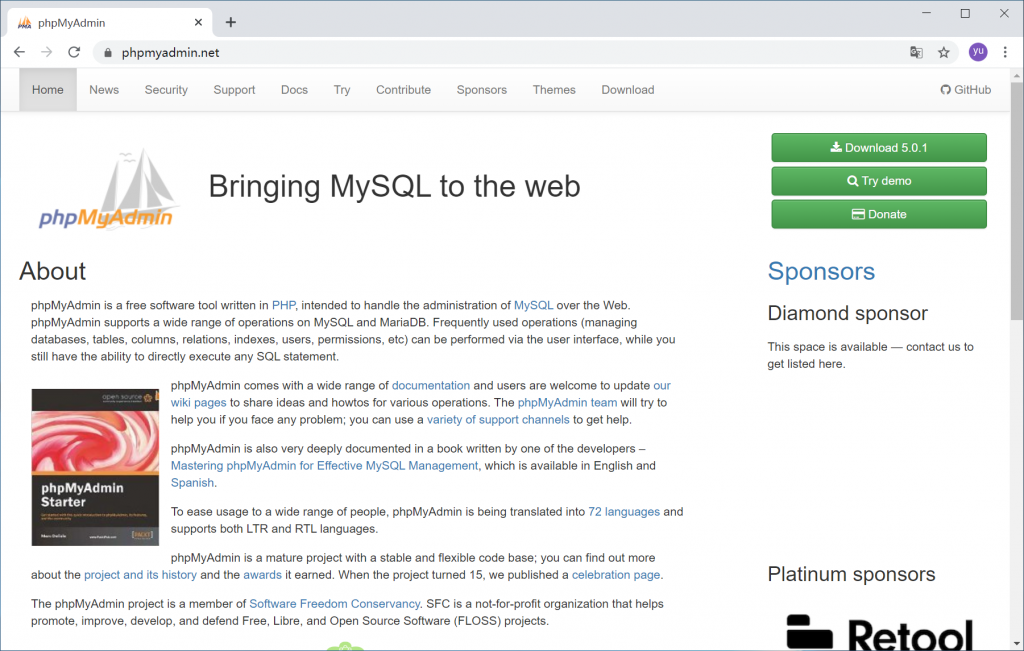Viewport: 1024px width, 651px height.
Task: Click the browser back arrow
Action: [19, 53]
